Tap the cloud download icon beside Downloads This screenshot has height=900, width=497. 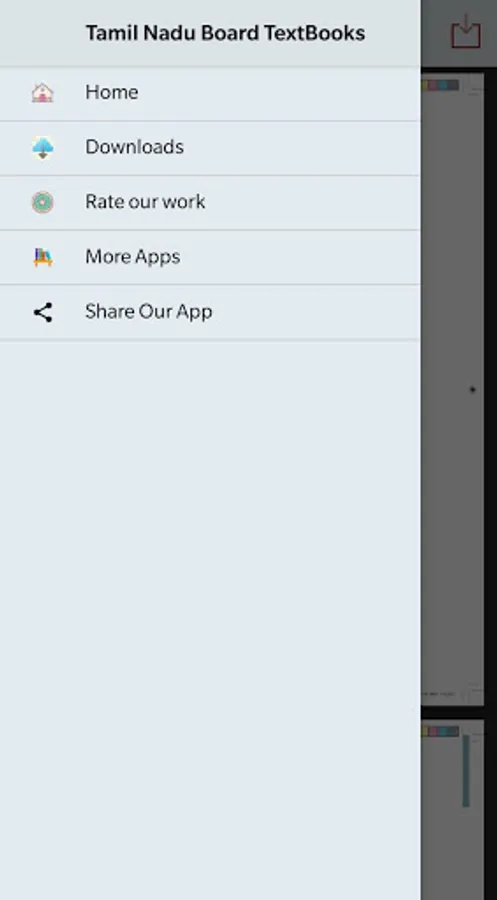(x=42, y=148)
